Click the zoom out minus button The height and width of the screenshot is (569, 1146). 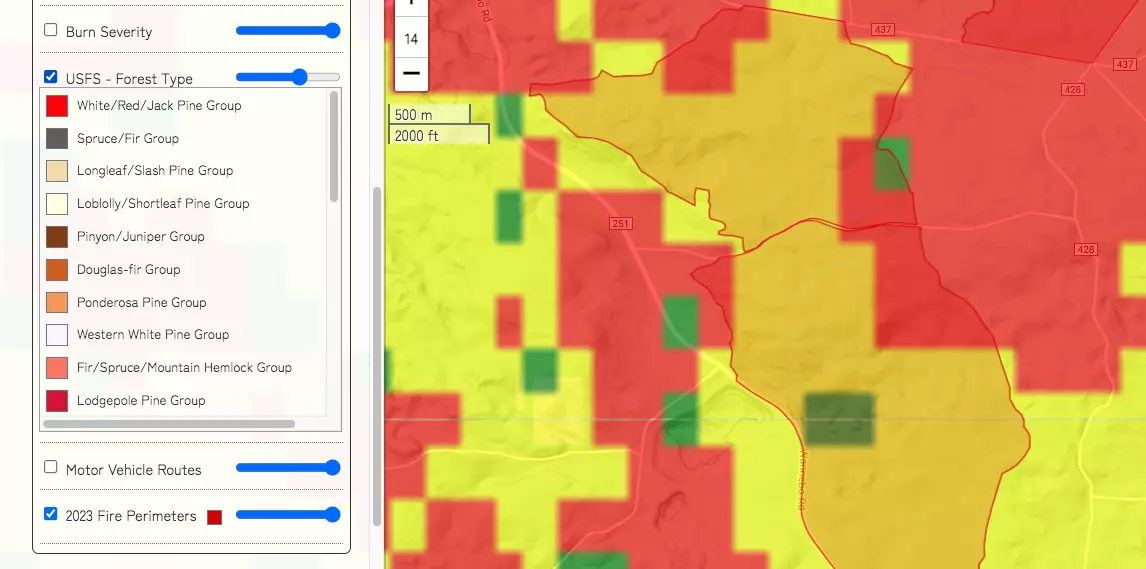(410, 73)
